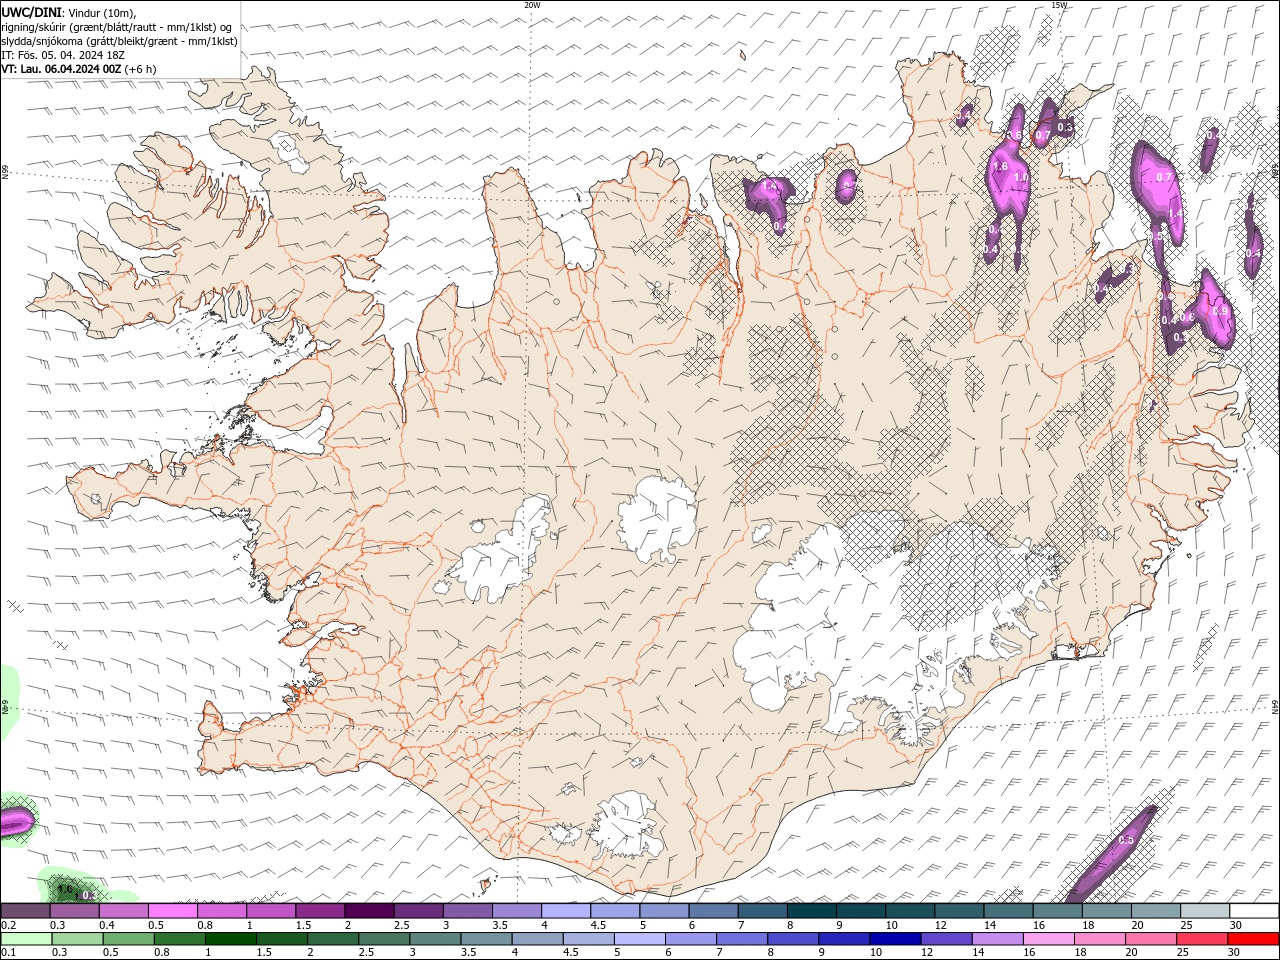Select the 'slydda/snjókoma' line in the header box
Viewport: 1280px width, 960px height.
[x=119, y=41]
